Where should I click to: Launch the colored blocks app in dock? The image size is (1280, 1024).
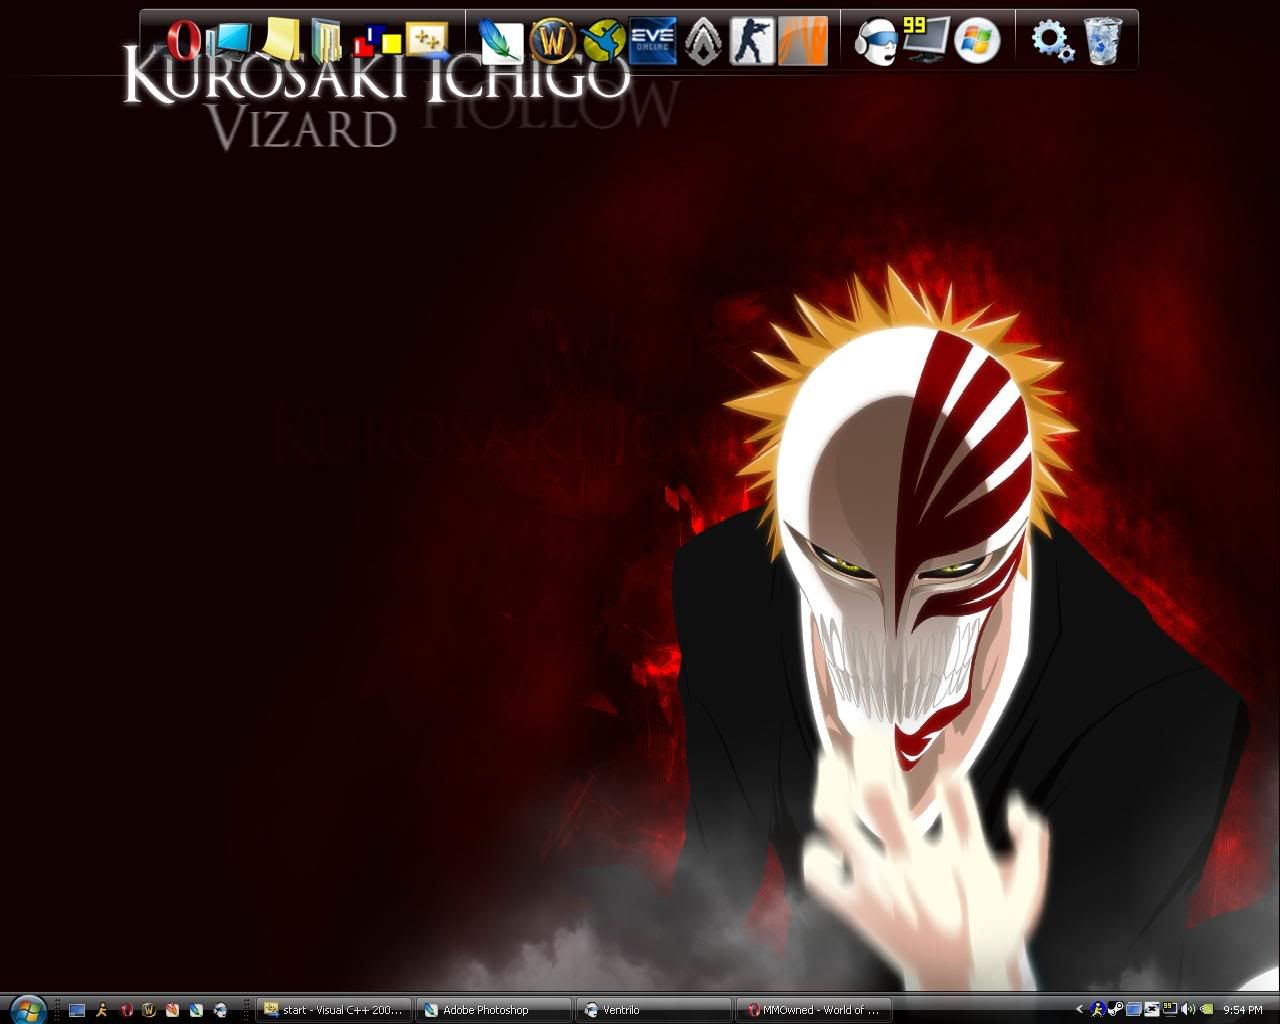pos(377,42)
